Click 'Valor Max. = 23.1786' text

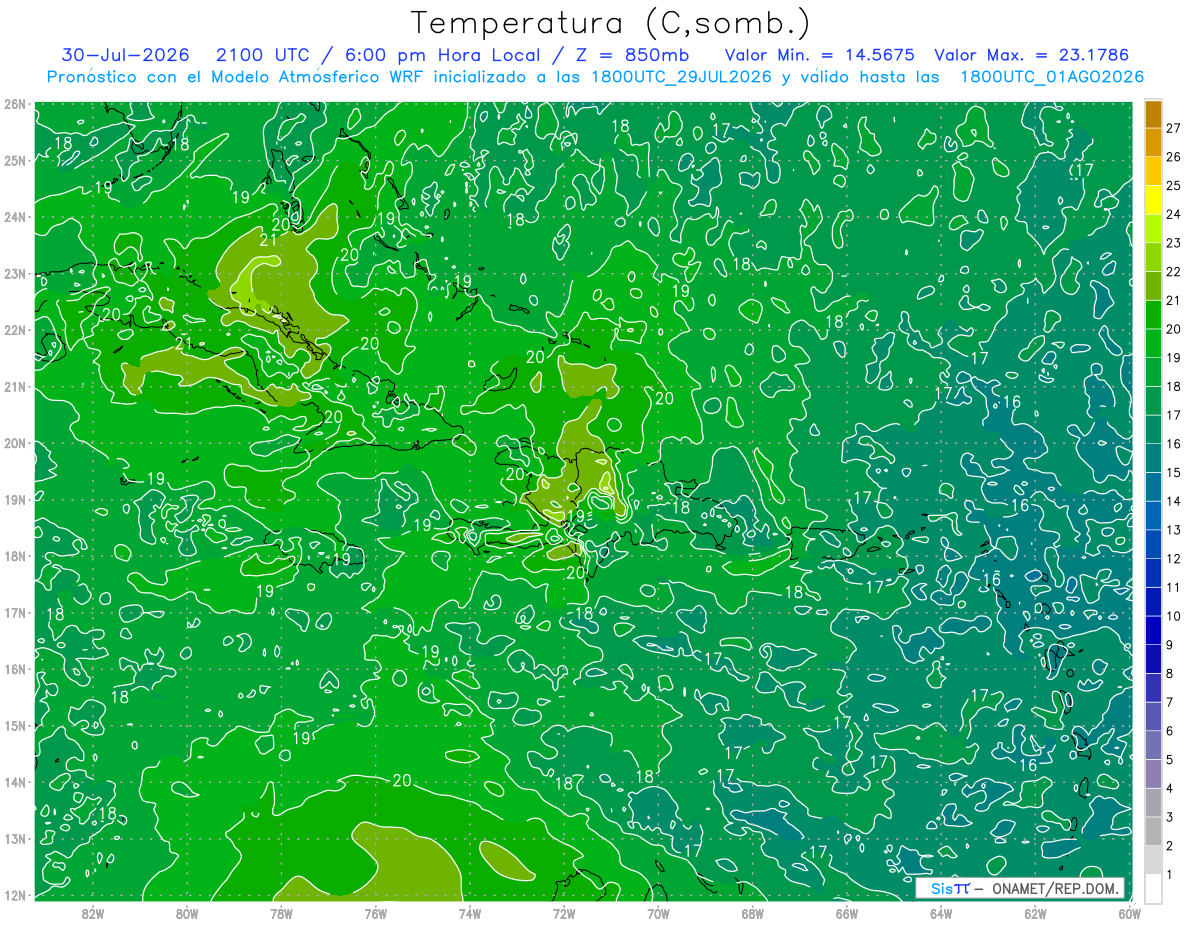1033,55
